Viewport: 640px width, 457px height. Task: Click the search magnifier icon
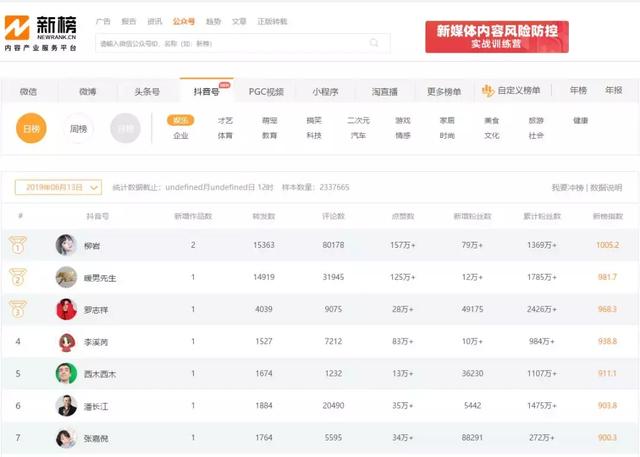click(x=374, y=43)
